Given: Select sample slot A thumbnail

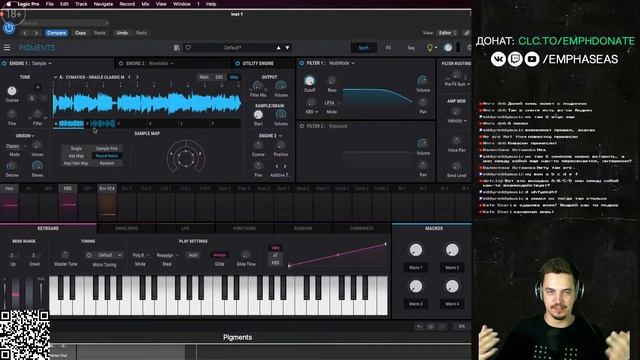Looking at the screenshot, I should tap(69, 124).
